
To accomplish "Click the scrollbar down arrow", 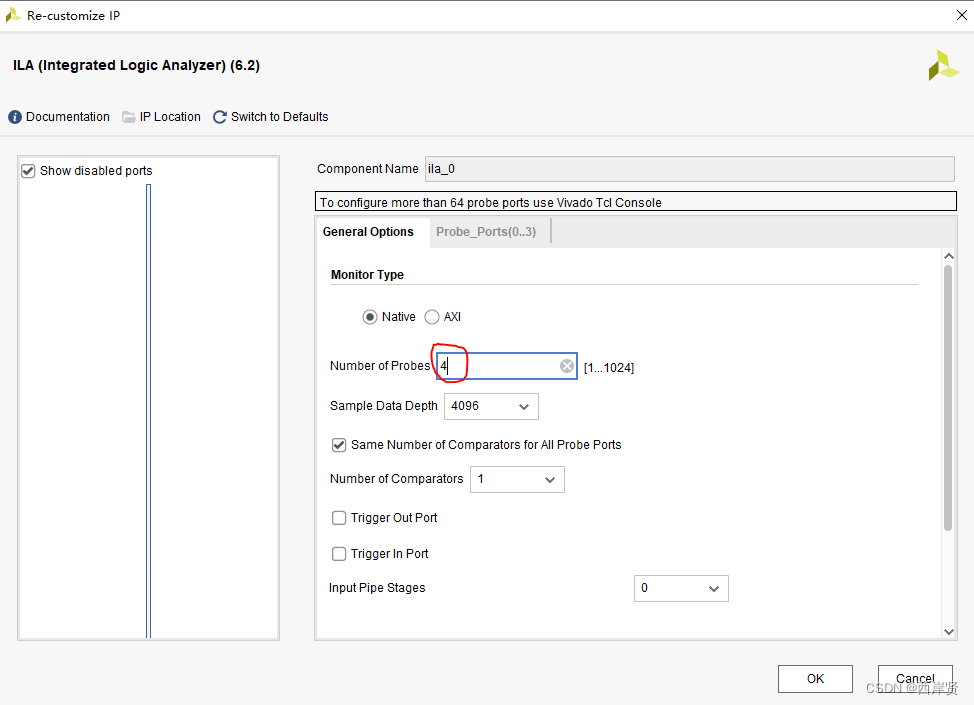I will click(949, 632).
